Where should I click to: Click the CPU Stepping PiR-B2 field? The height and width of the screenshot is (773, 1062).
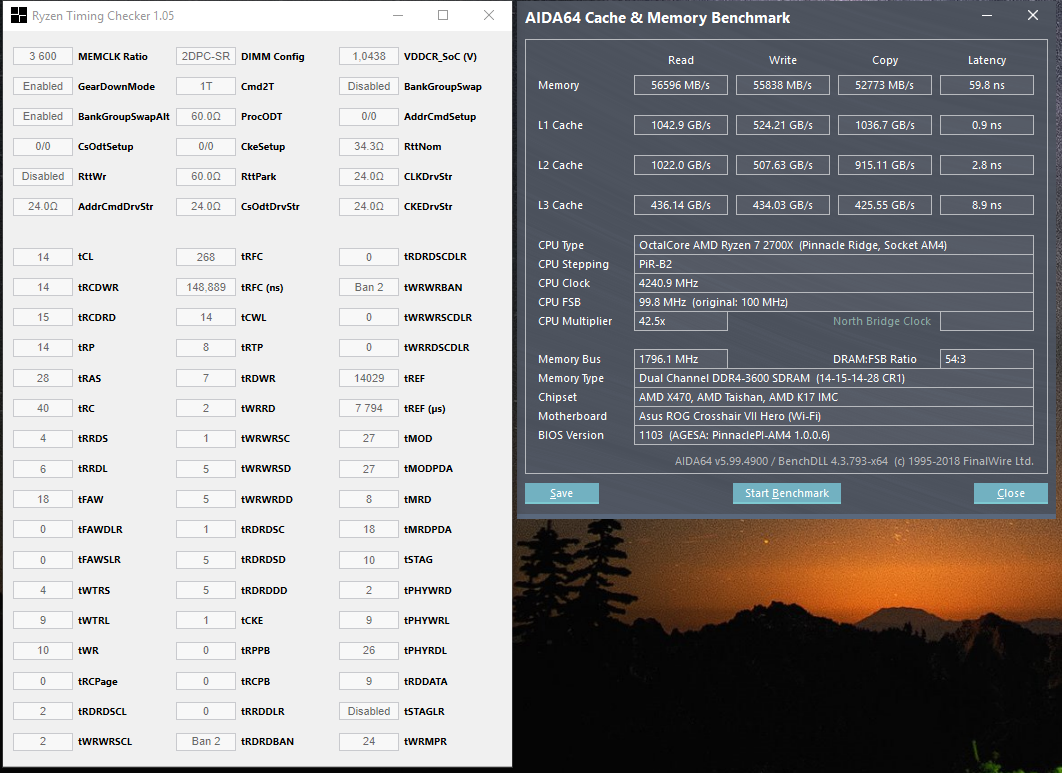834,264
